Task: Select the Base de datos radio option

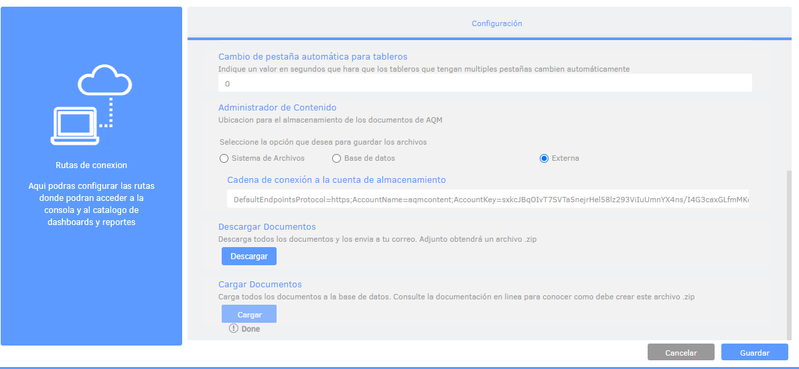Action: click(336, 159)
